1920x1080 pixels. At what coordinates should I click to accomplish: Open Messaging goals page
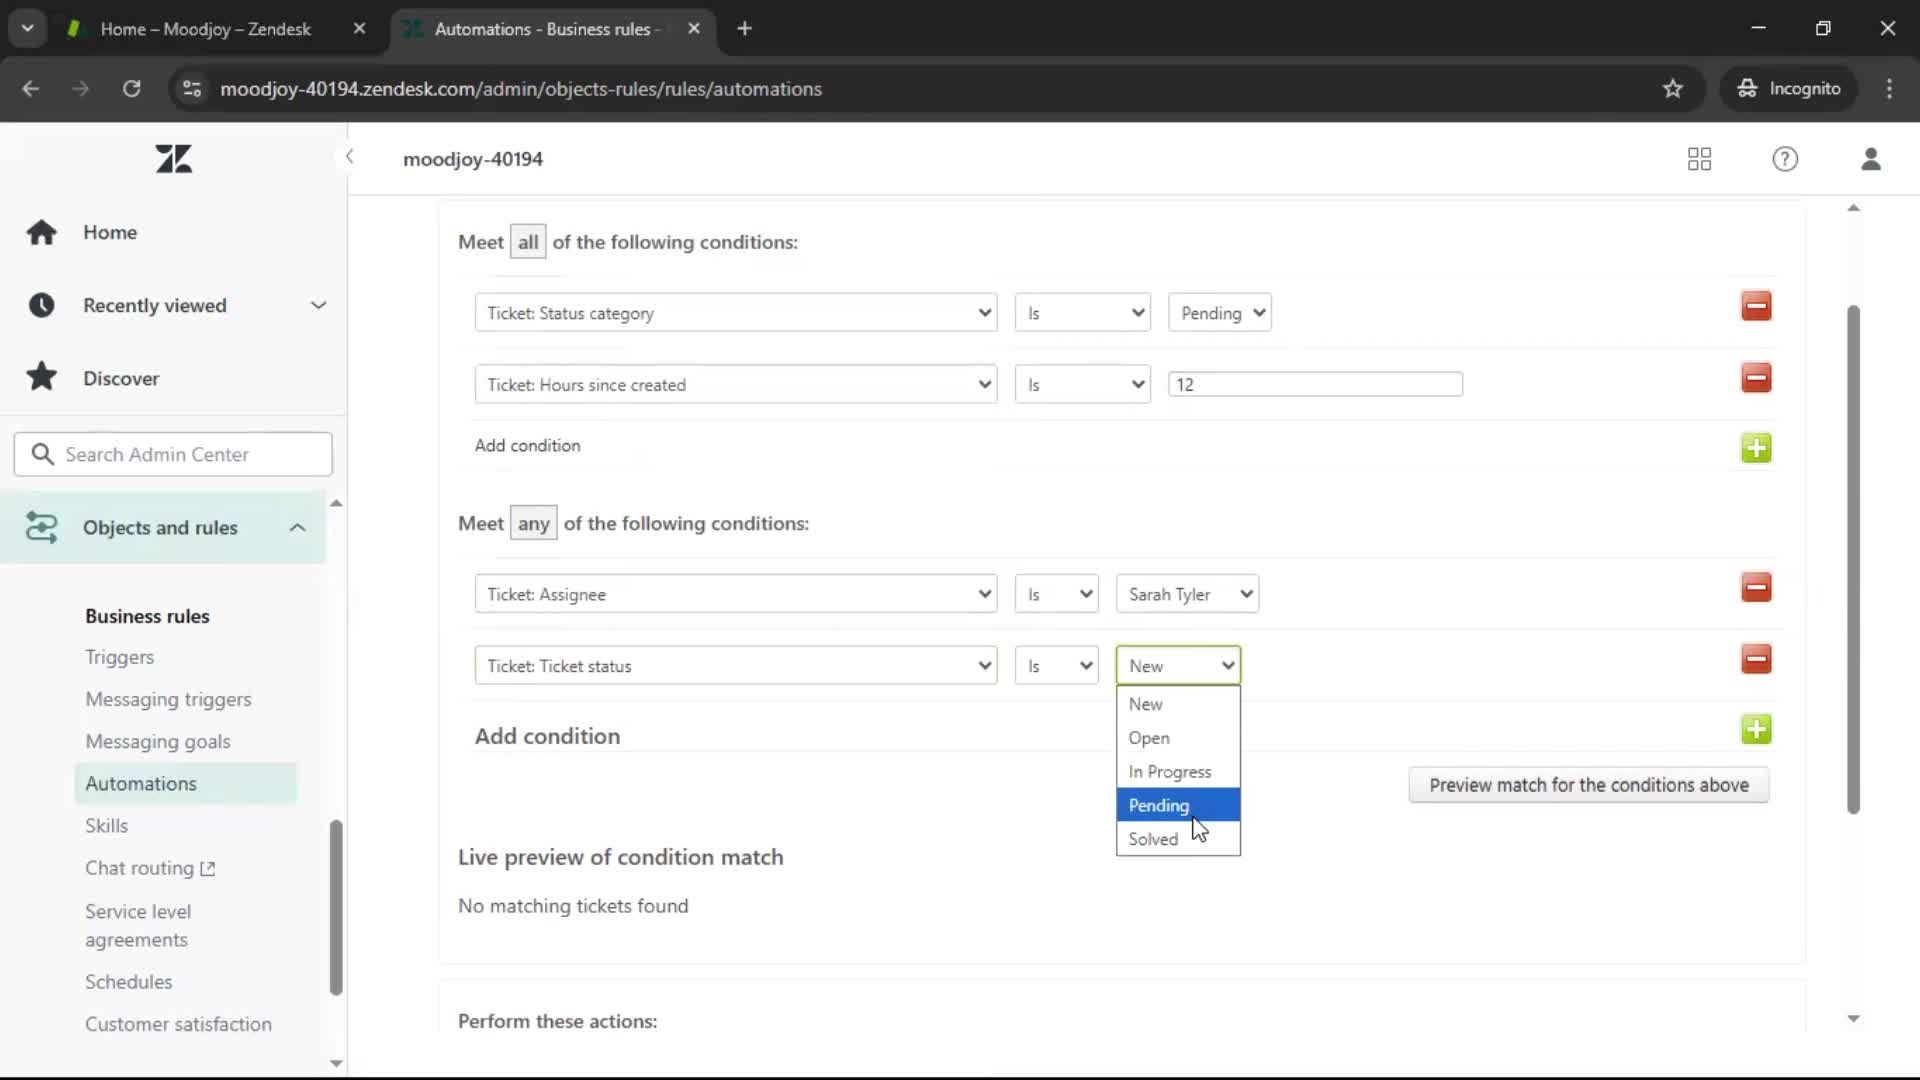pyautogui.click(x=158, y=741)
